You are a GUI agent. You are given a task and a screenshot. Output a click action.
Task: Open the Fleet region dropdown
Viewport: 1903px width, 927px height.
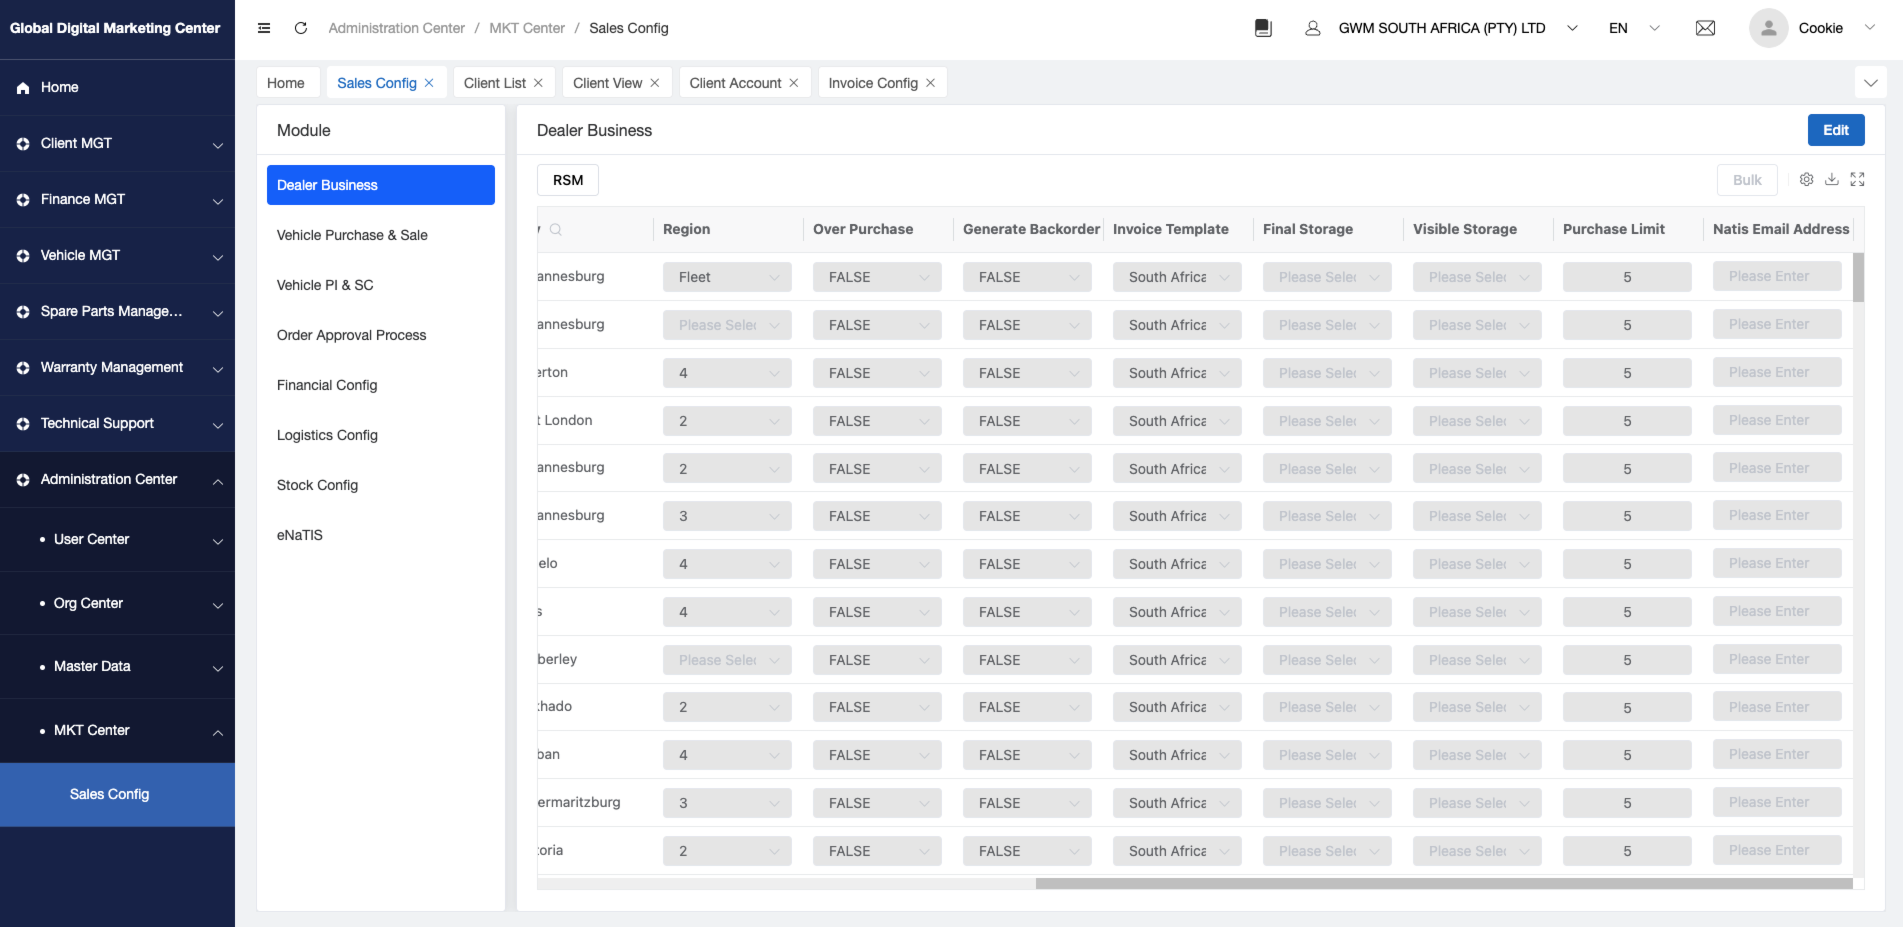click(x=727, y=277)
